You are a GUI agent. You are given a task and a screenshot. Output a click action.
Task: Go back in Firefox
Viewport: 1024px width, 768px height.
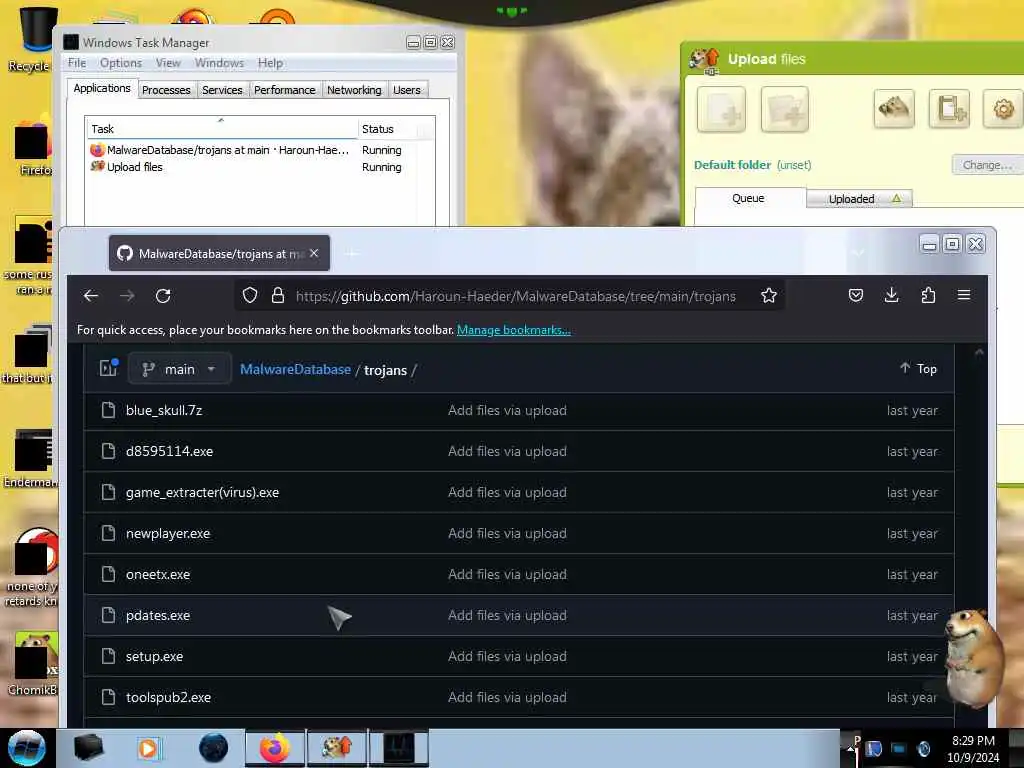[x=91, y=296]
